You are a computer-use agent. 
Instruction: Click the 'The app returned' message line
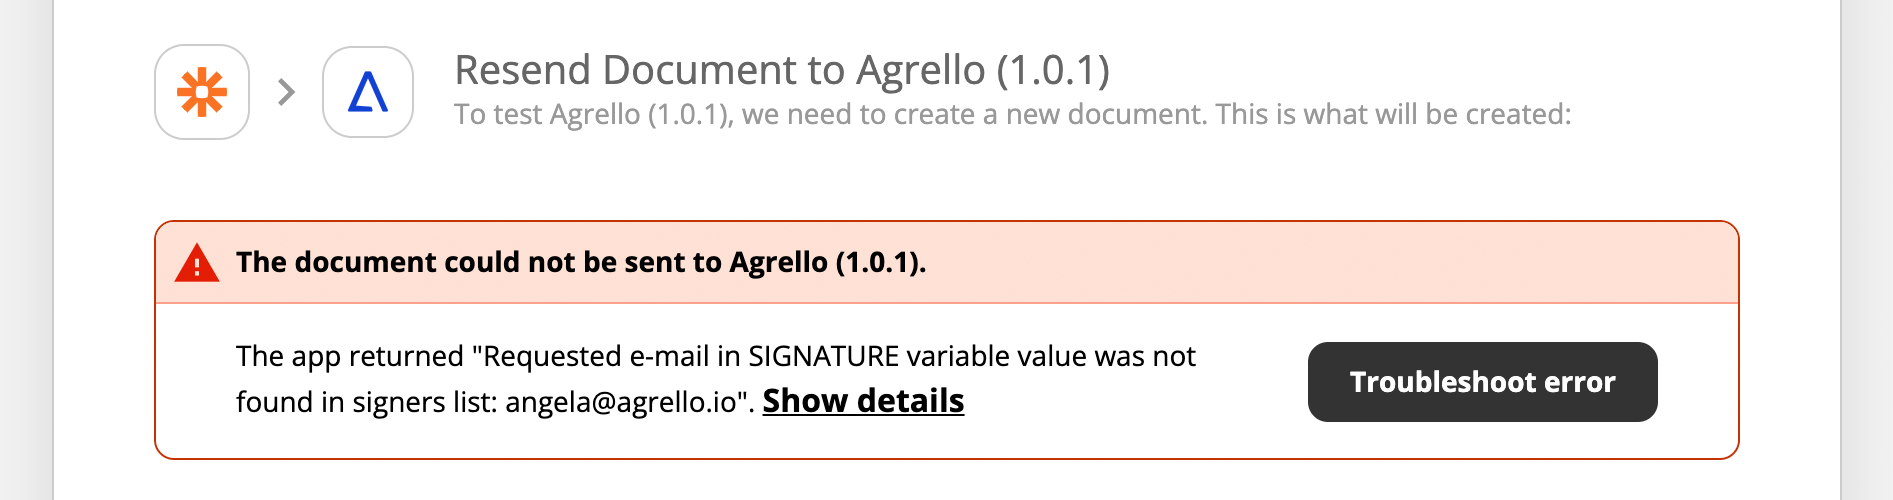tap(716, 356)
